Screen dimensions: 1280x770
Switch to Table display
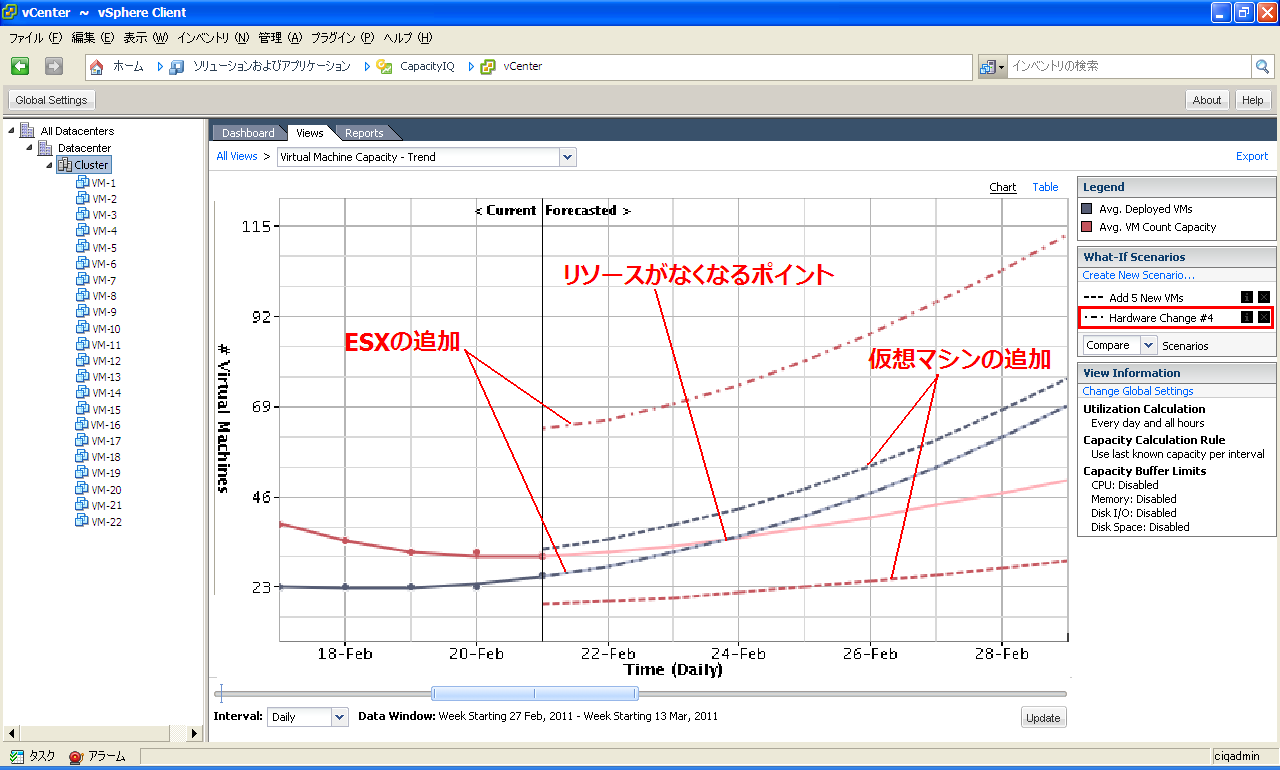[1045, 187]
